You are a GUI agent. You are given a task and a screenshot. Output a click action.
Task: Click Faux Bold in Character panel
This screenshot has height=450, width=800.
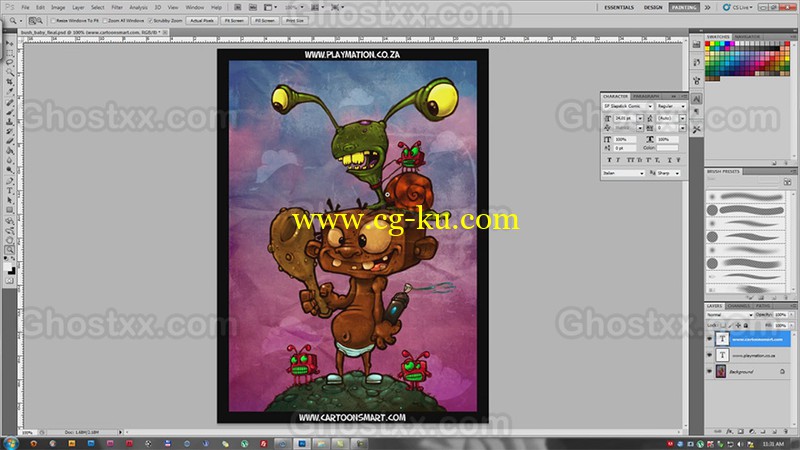click(x=609, y=160)
